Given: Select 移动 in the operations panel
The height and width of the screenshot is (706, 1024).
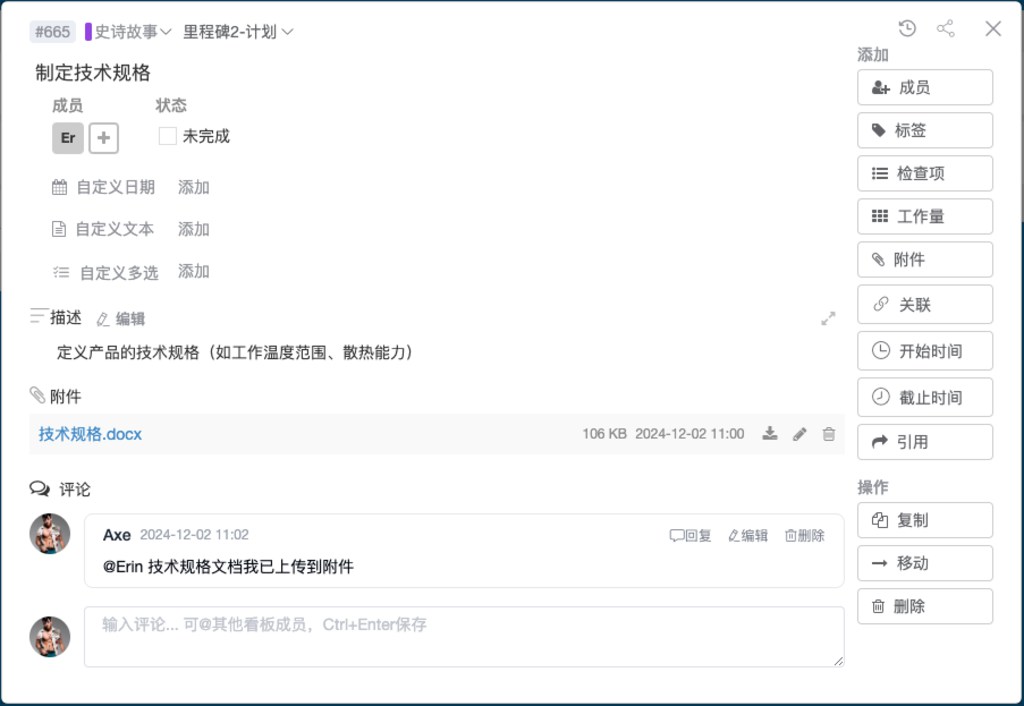Looking at the screenshot, I should pyautogui.click(x=925, y=563).
